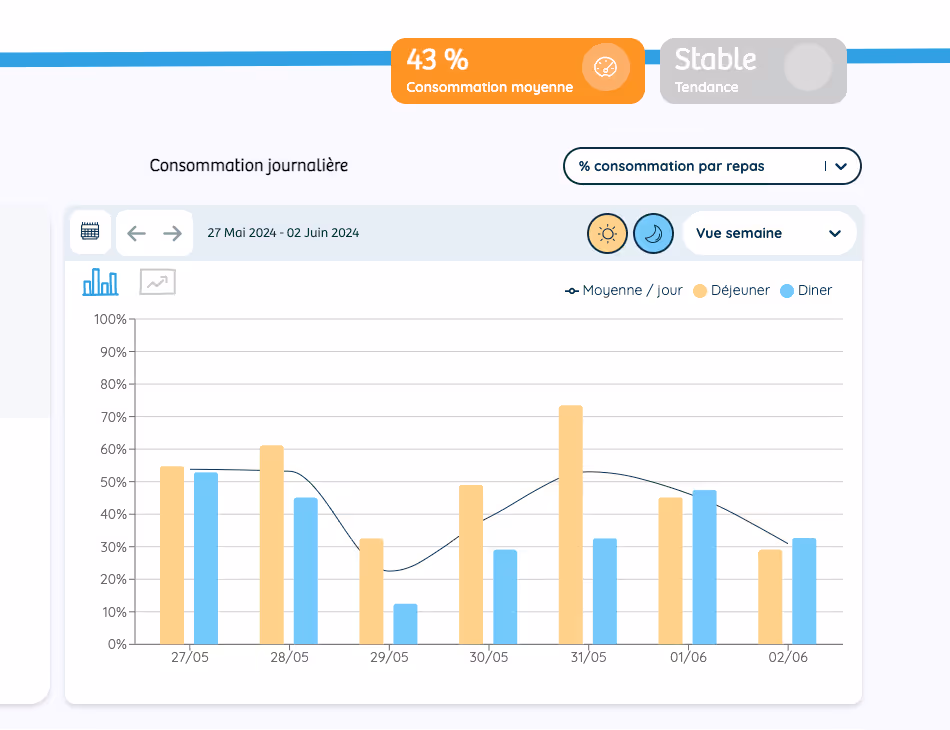Select the Consommation journalière section title
Image resolution: width=950 pixels, height=730 pixels.
(248, 166)
